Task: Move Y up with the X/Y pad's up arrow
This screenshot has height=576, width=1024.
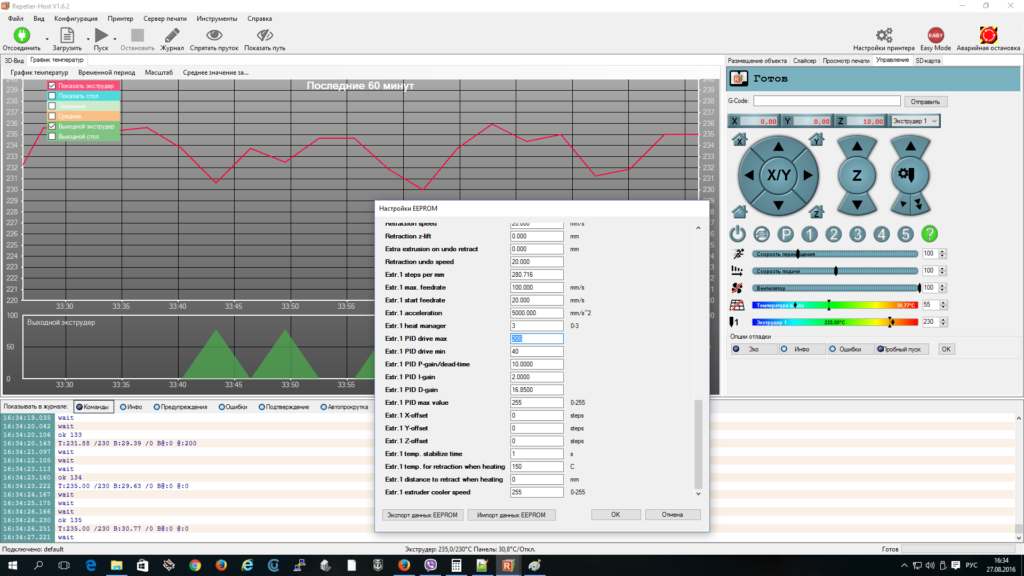Action: coord(778,147)
